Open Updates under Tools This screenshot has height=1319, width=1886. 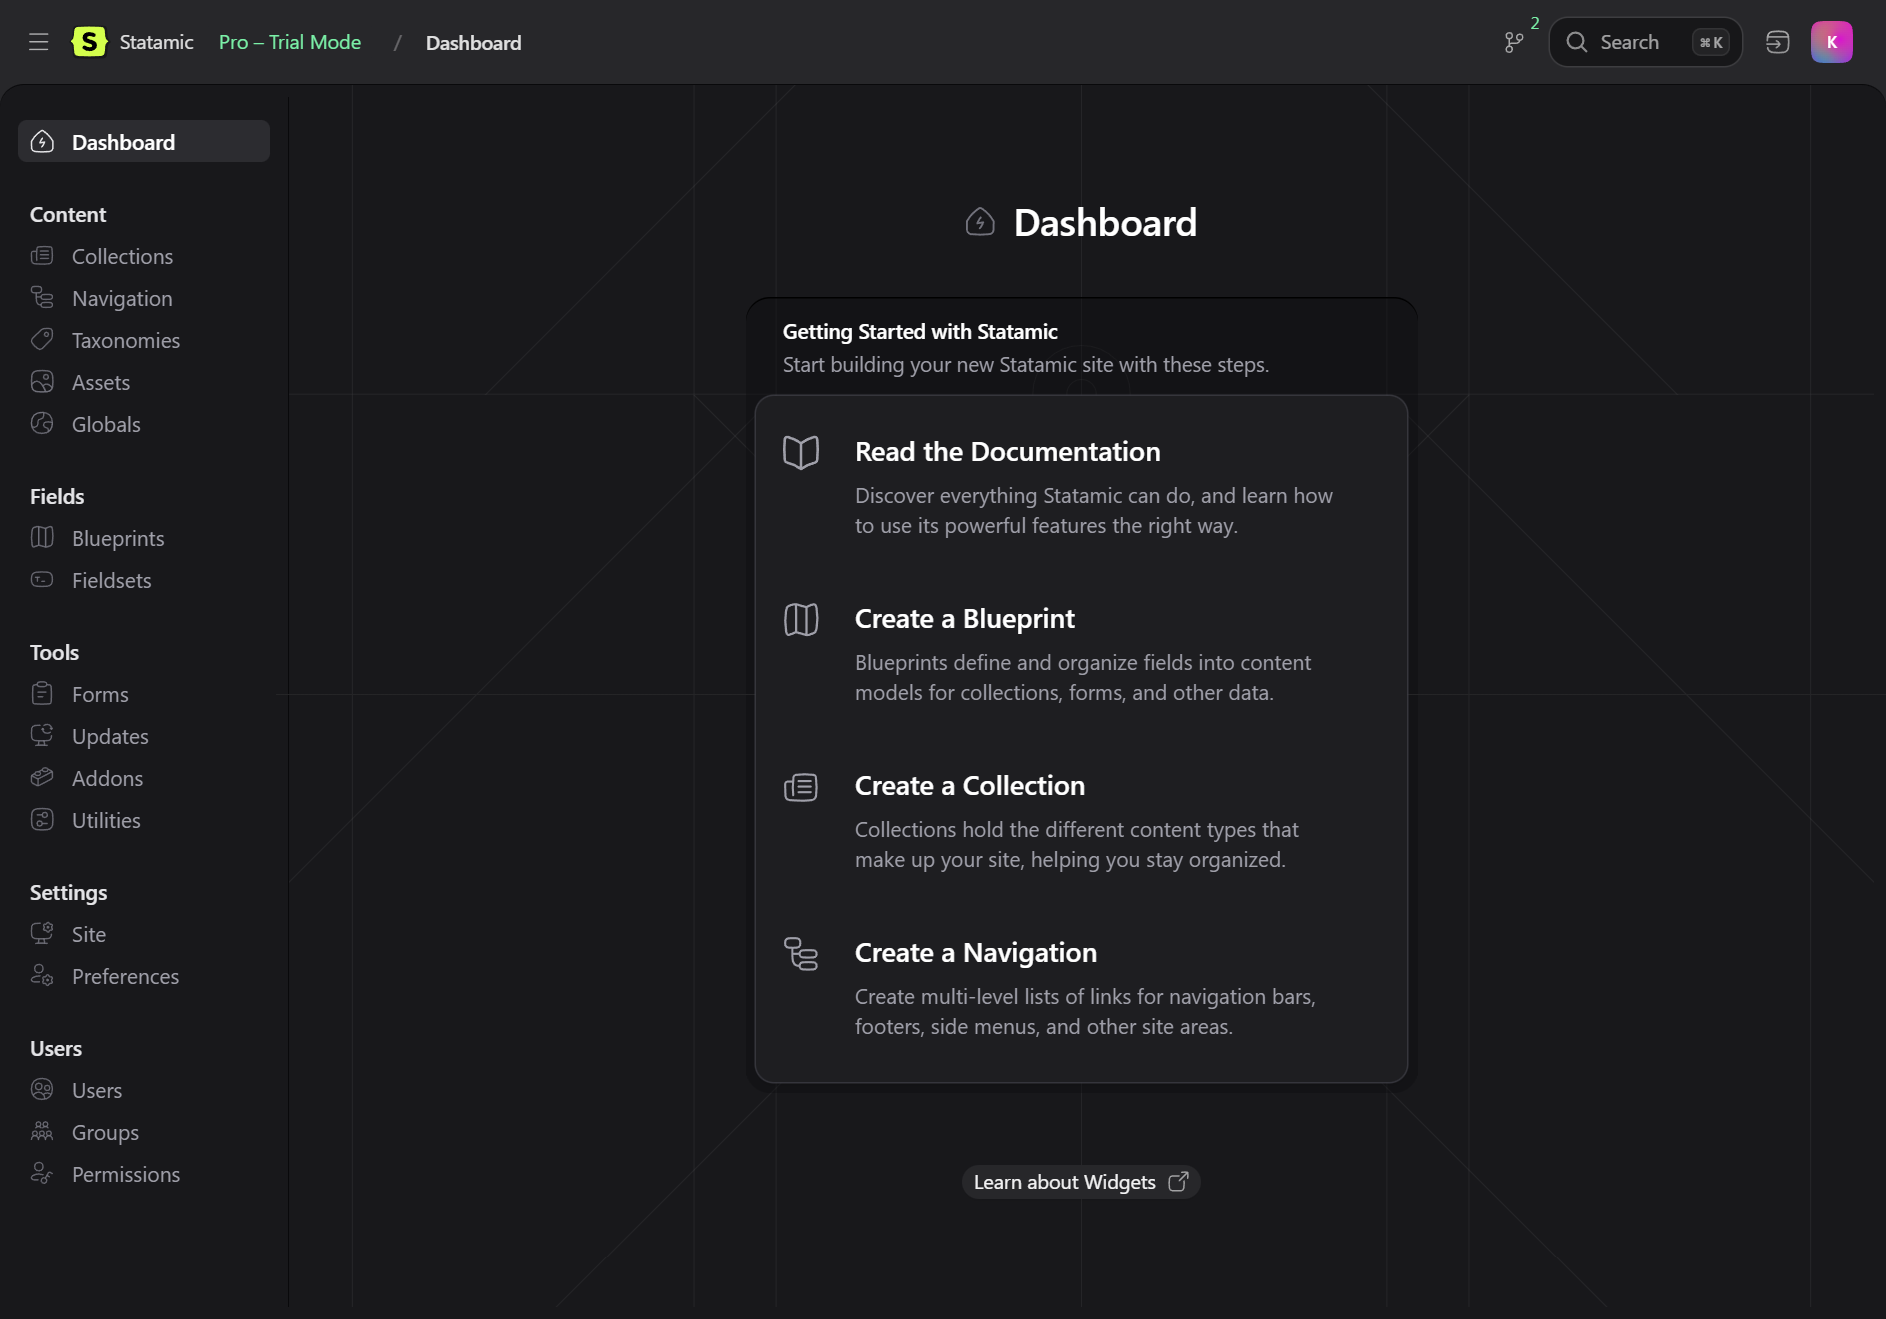[x=144, y=736]
